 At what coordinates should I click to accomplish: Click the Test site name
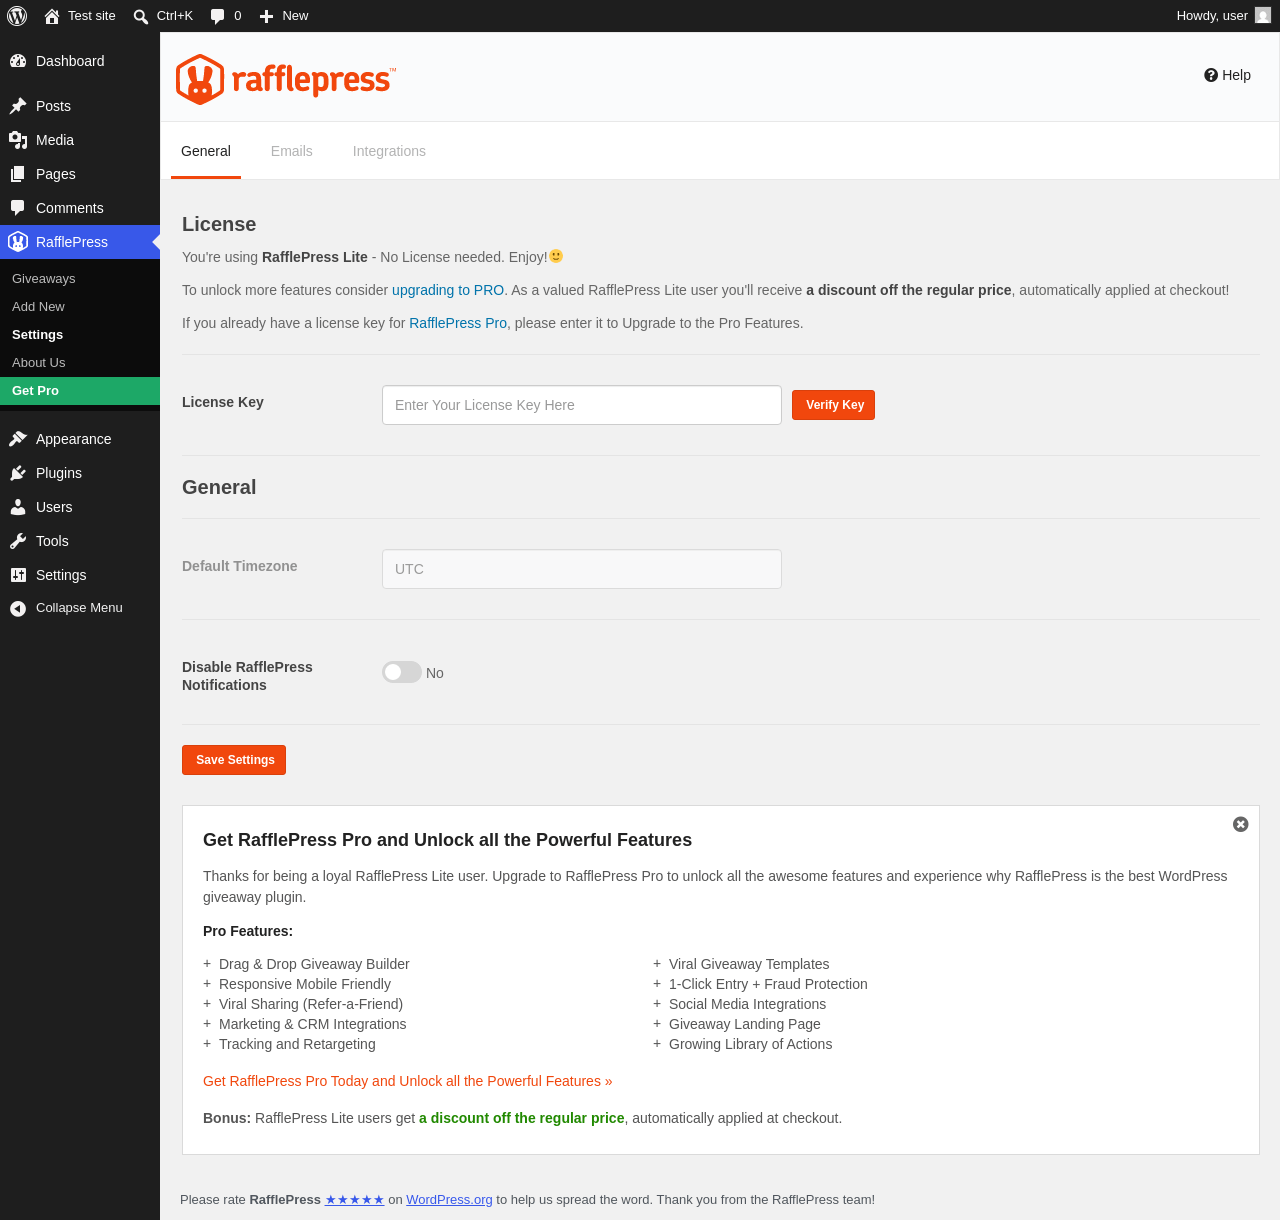pyautogui.click(x=92, y=16)
